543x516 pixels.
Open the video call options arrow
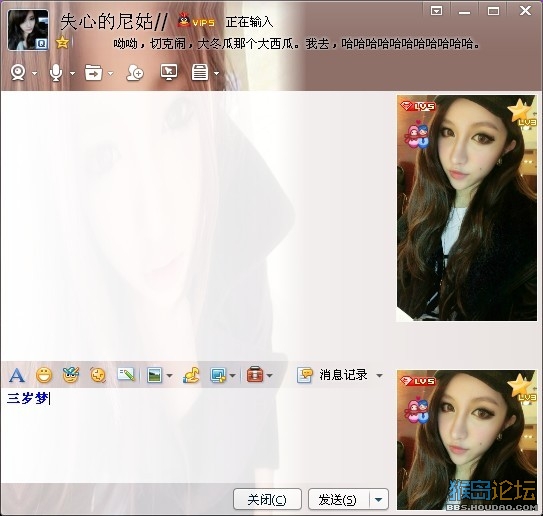pos(35,73)
